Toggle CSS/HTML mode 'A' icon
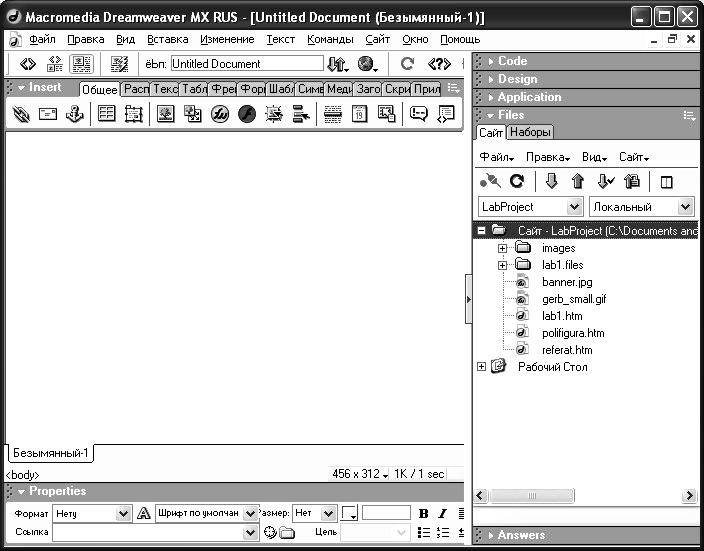Screen dimensions: 704x551 (144, 513)
